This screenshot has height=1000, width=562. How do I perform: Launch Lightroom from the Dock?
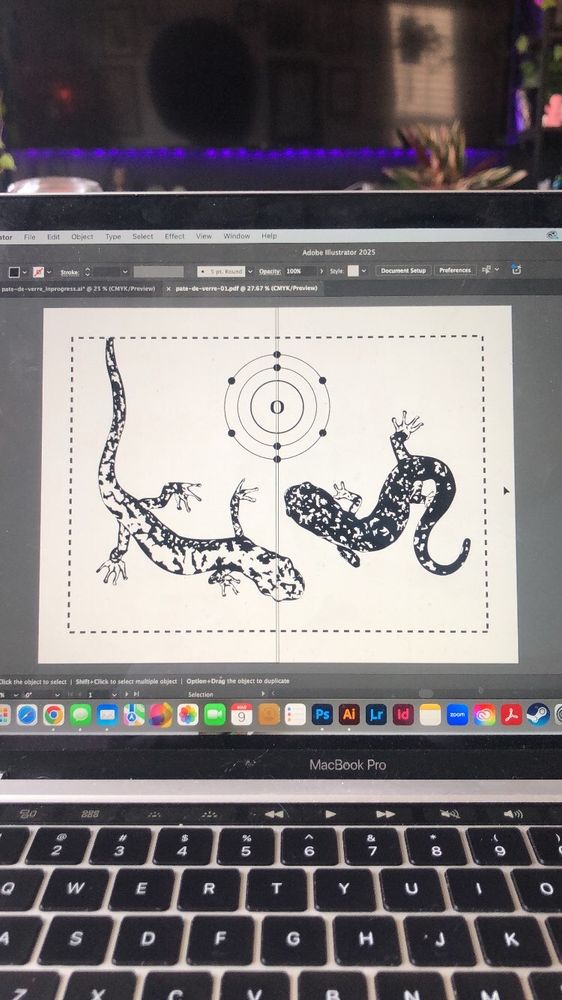376,715
